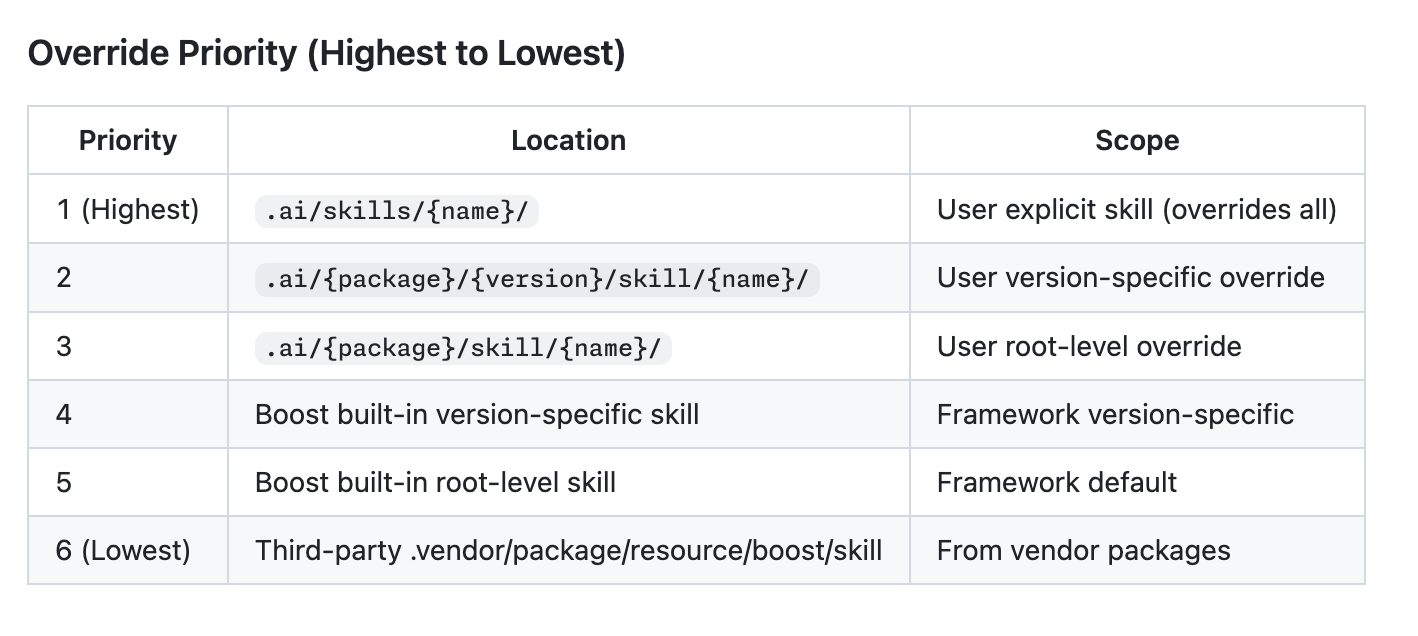
Task: Click the Priority column header
Action: [x=128, y=140]
